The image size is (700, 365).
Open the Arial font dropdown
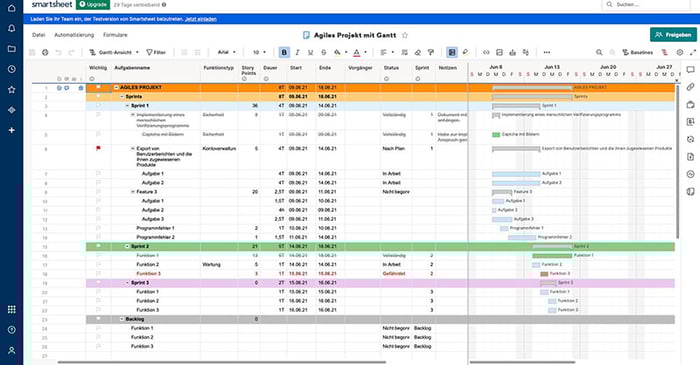point(227,52)
